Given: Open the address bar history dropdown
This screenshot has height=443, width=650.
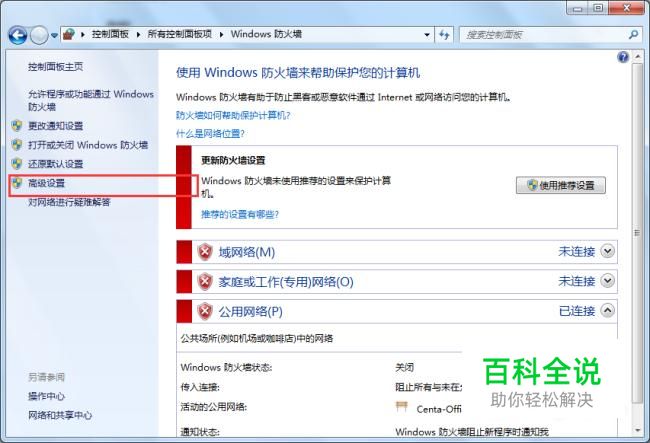Looking at the screenshot, I should (427, 35).
